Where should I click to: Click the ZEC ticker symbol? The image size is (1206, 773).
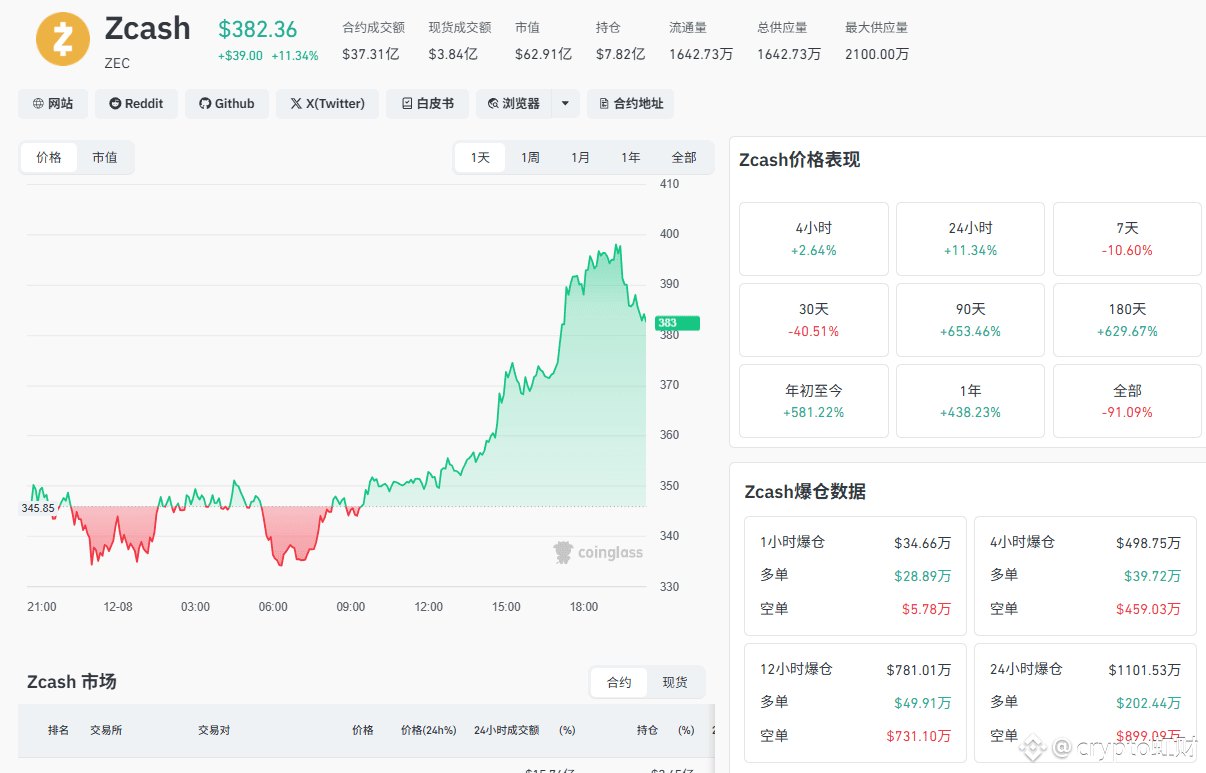[x=117, y=63]
